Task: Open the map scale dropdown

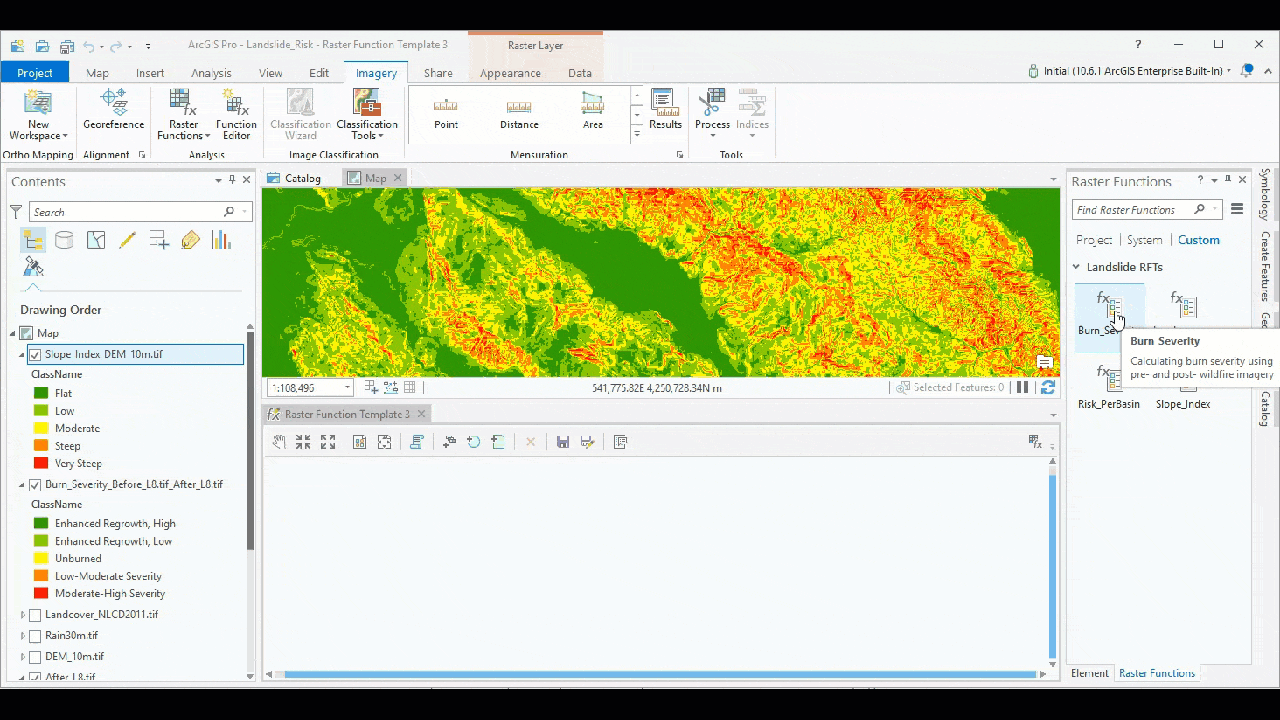Action: click(347, 387)
